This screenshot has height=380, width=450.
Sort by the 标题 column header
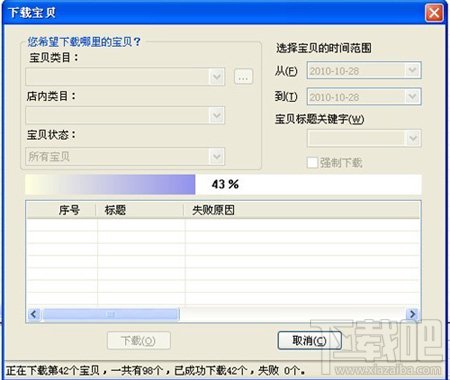[140, 210]
